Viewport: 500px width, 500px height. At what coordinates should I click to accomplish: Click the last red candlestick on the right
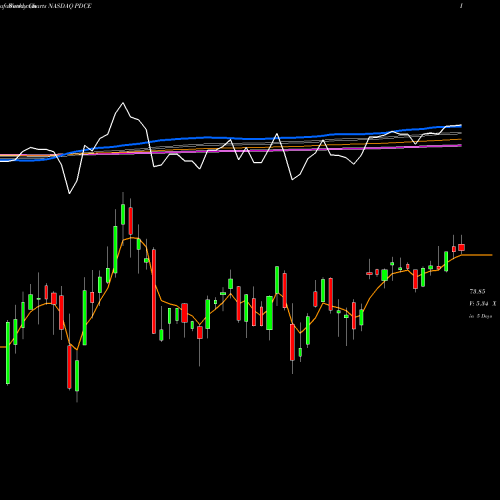pyautogui.click(x=462, y=247)
